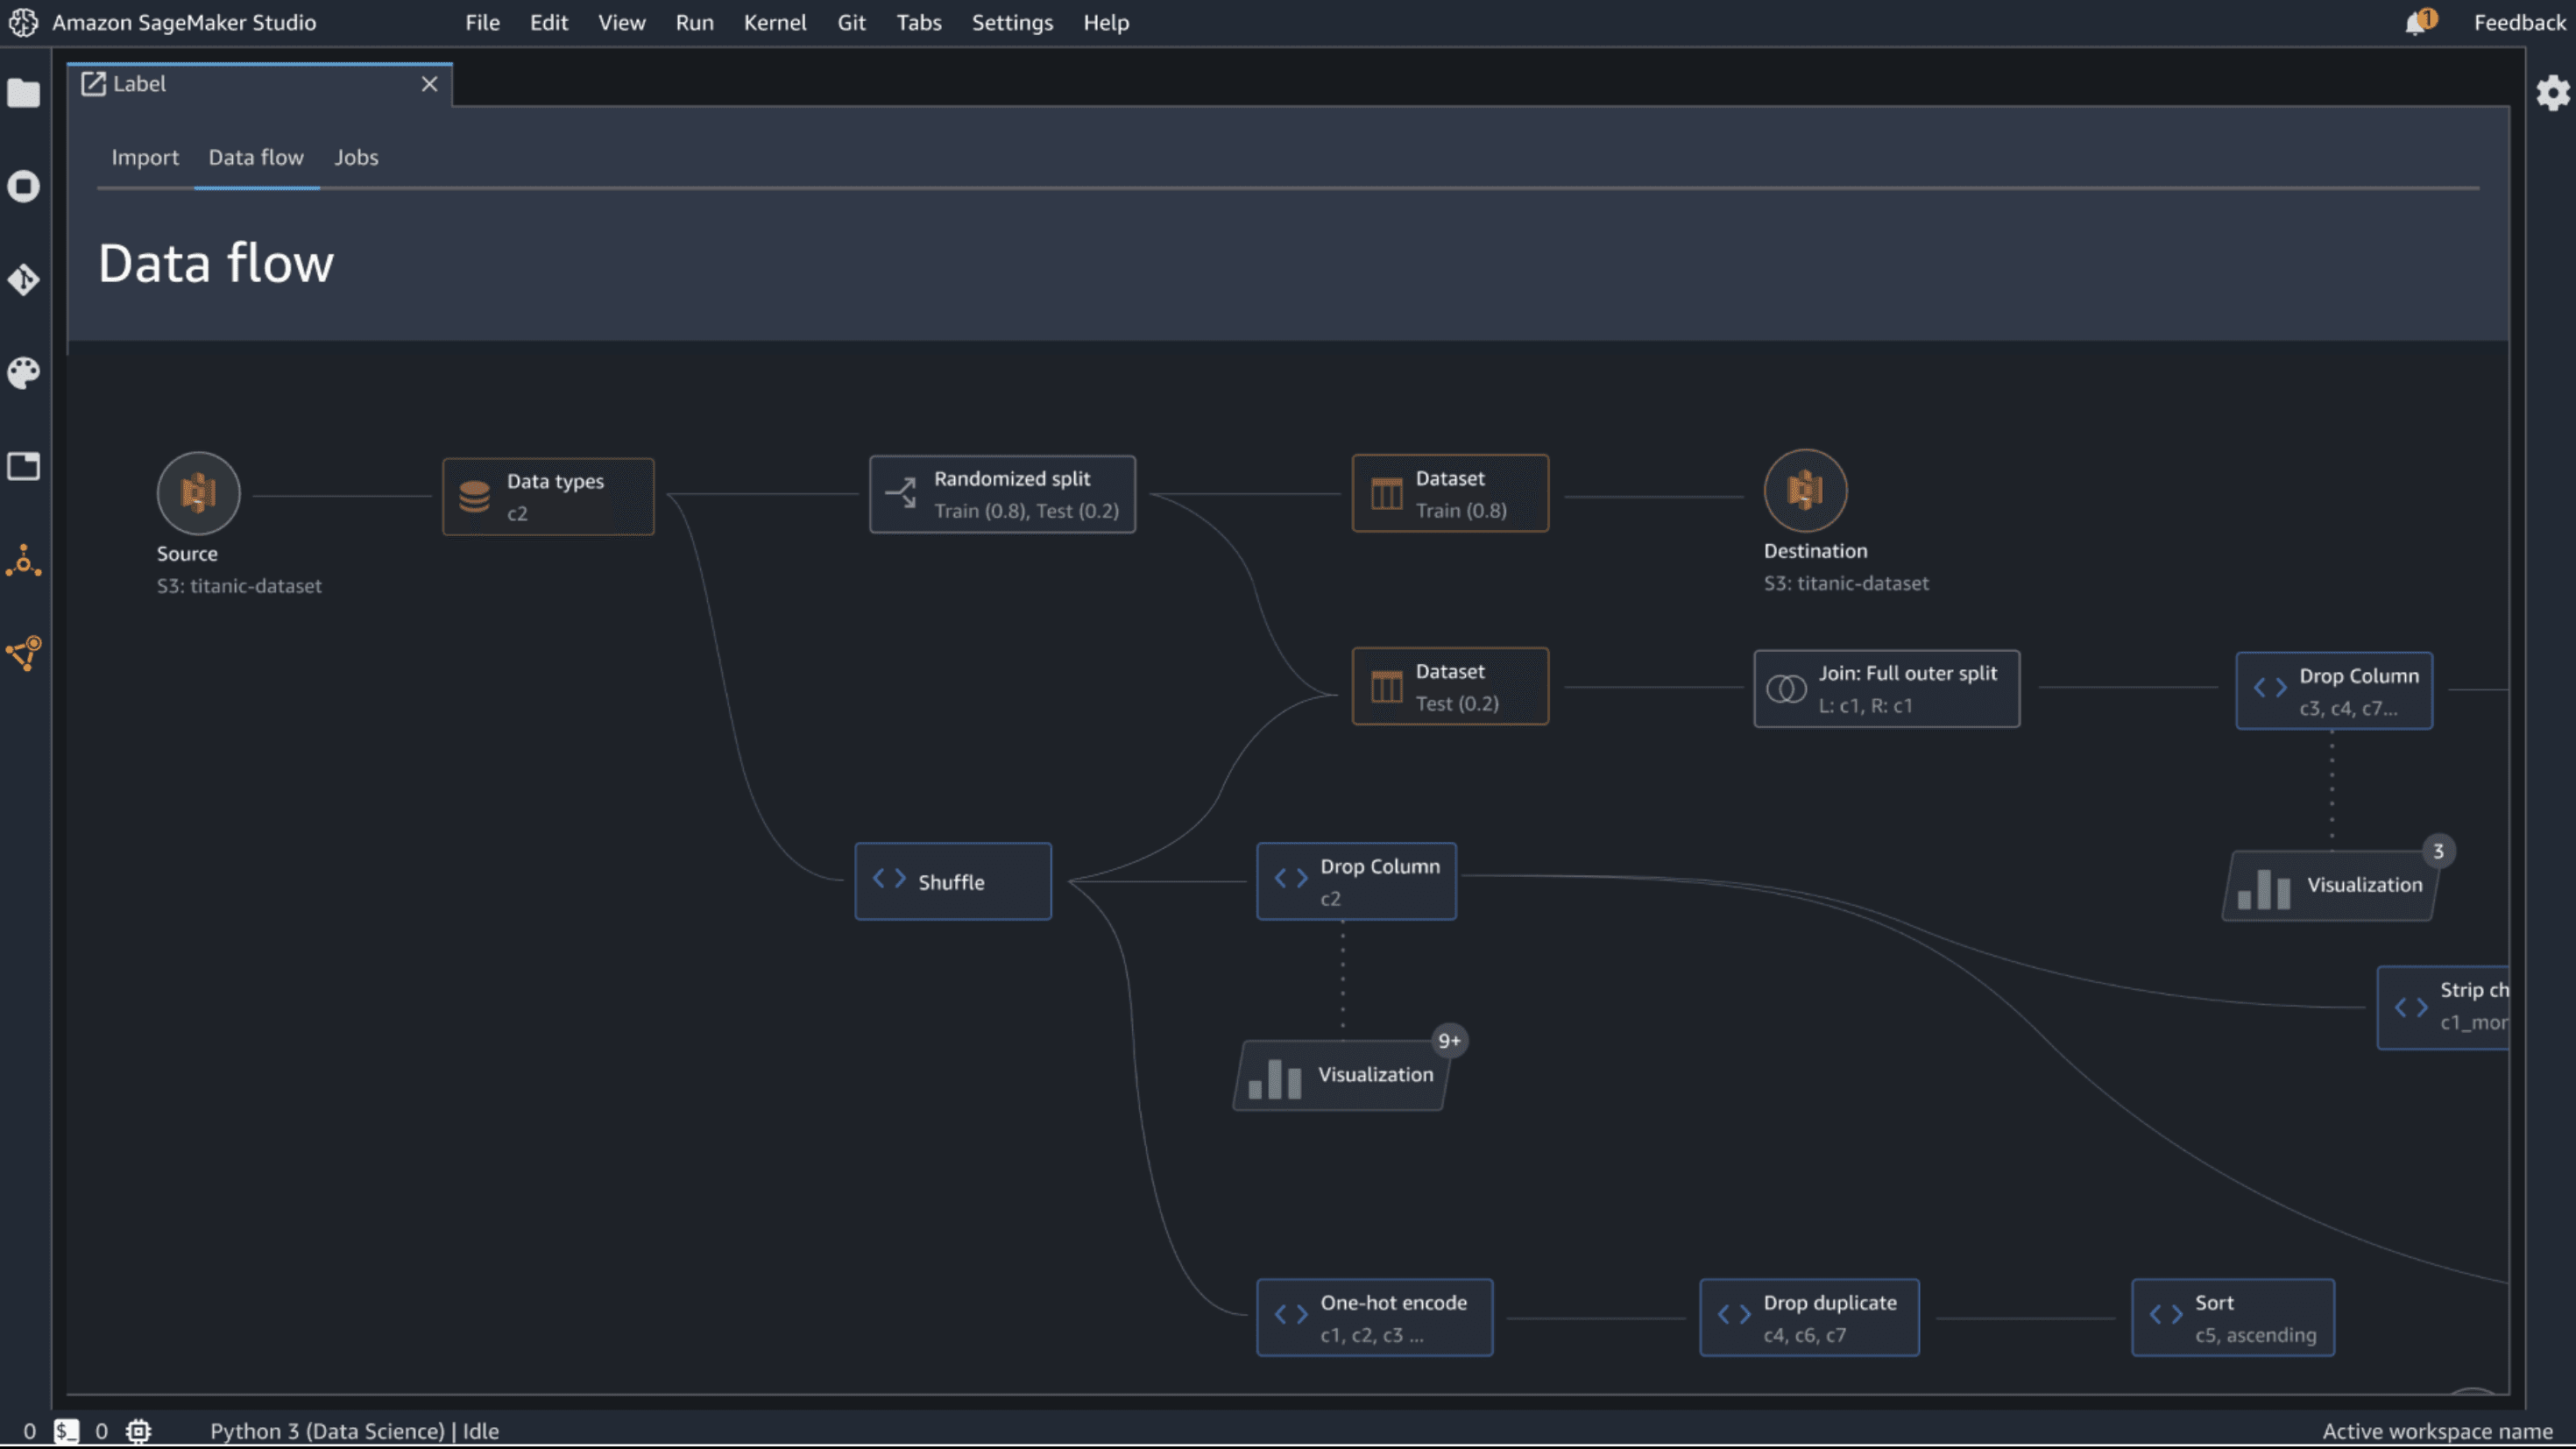Click the S3 Source node icon

[198, 493]
